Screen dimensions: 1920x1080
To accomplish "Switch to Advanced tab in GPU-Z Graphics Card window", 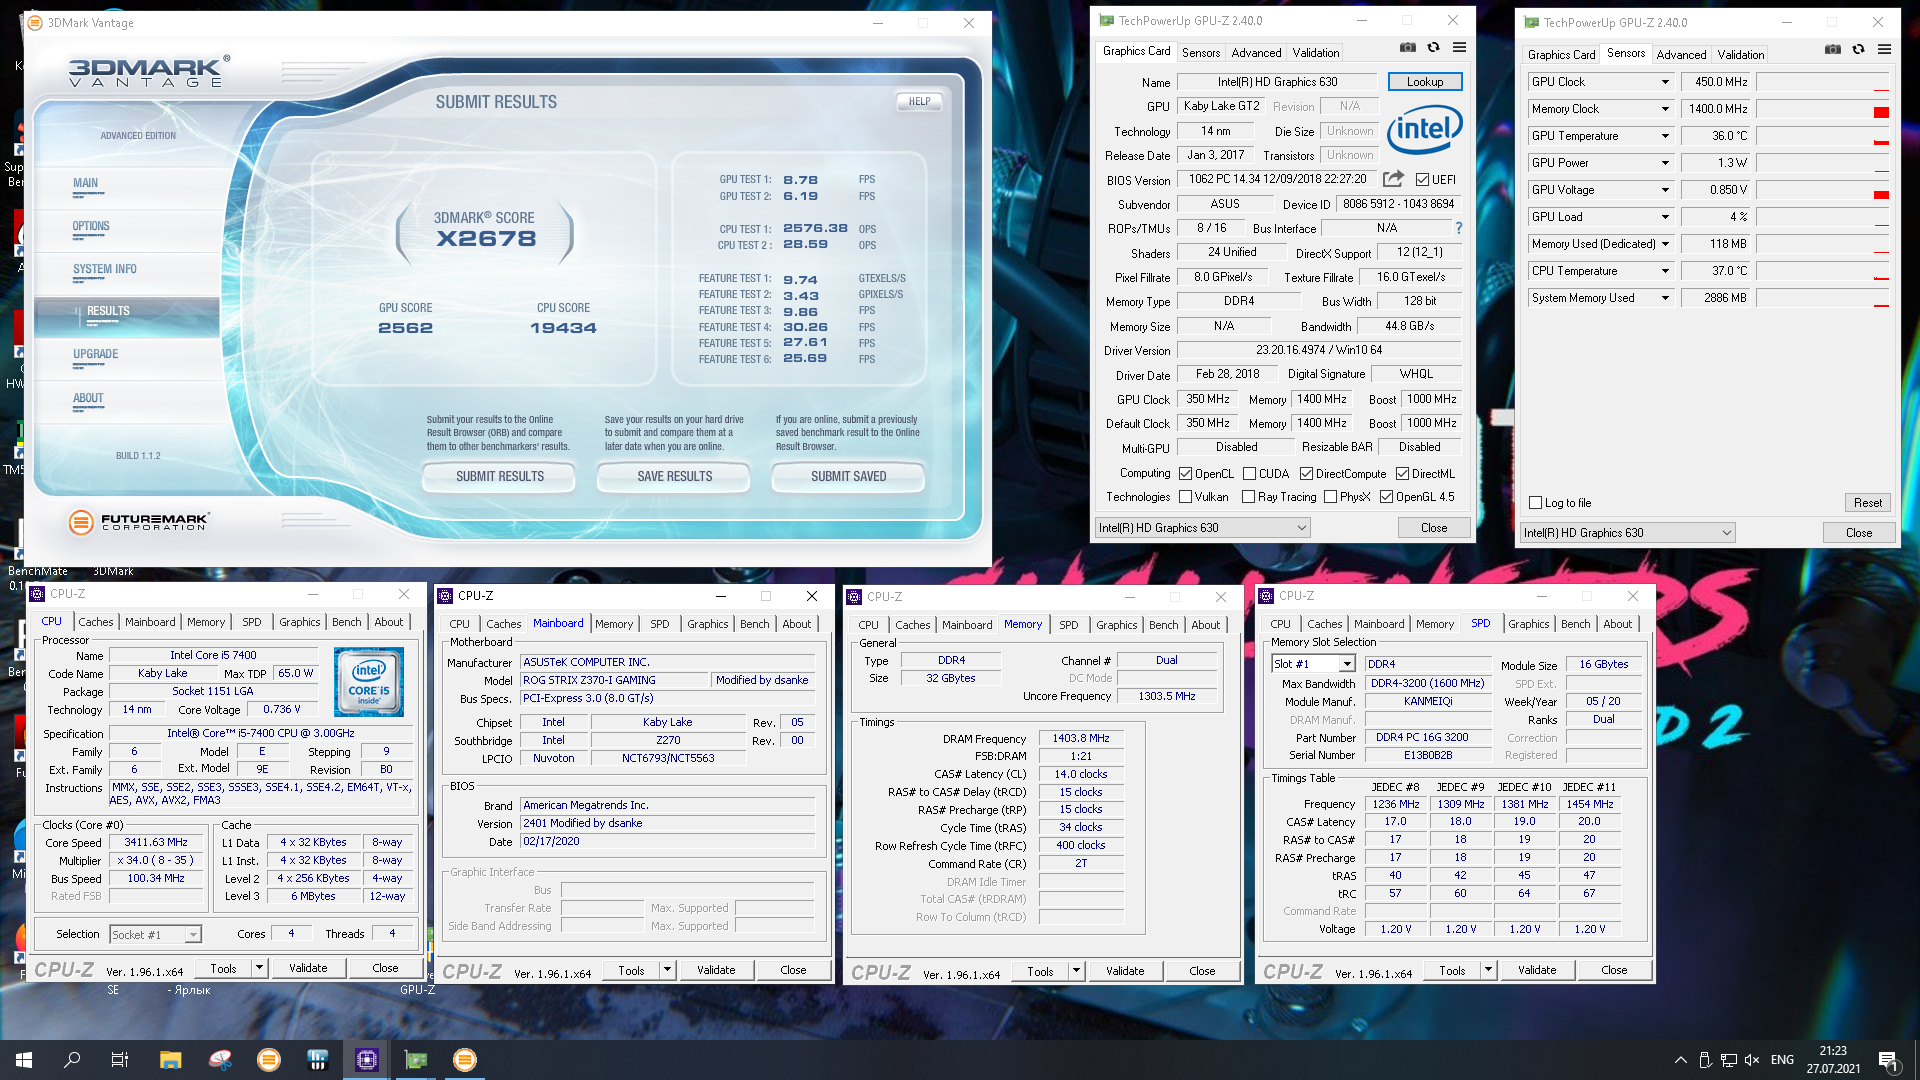I will pyautogui.click(x=1256, y=53).
